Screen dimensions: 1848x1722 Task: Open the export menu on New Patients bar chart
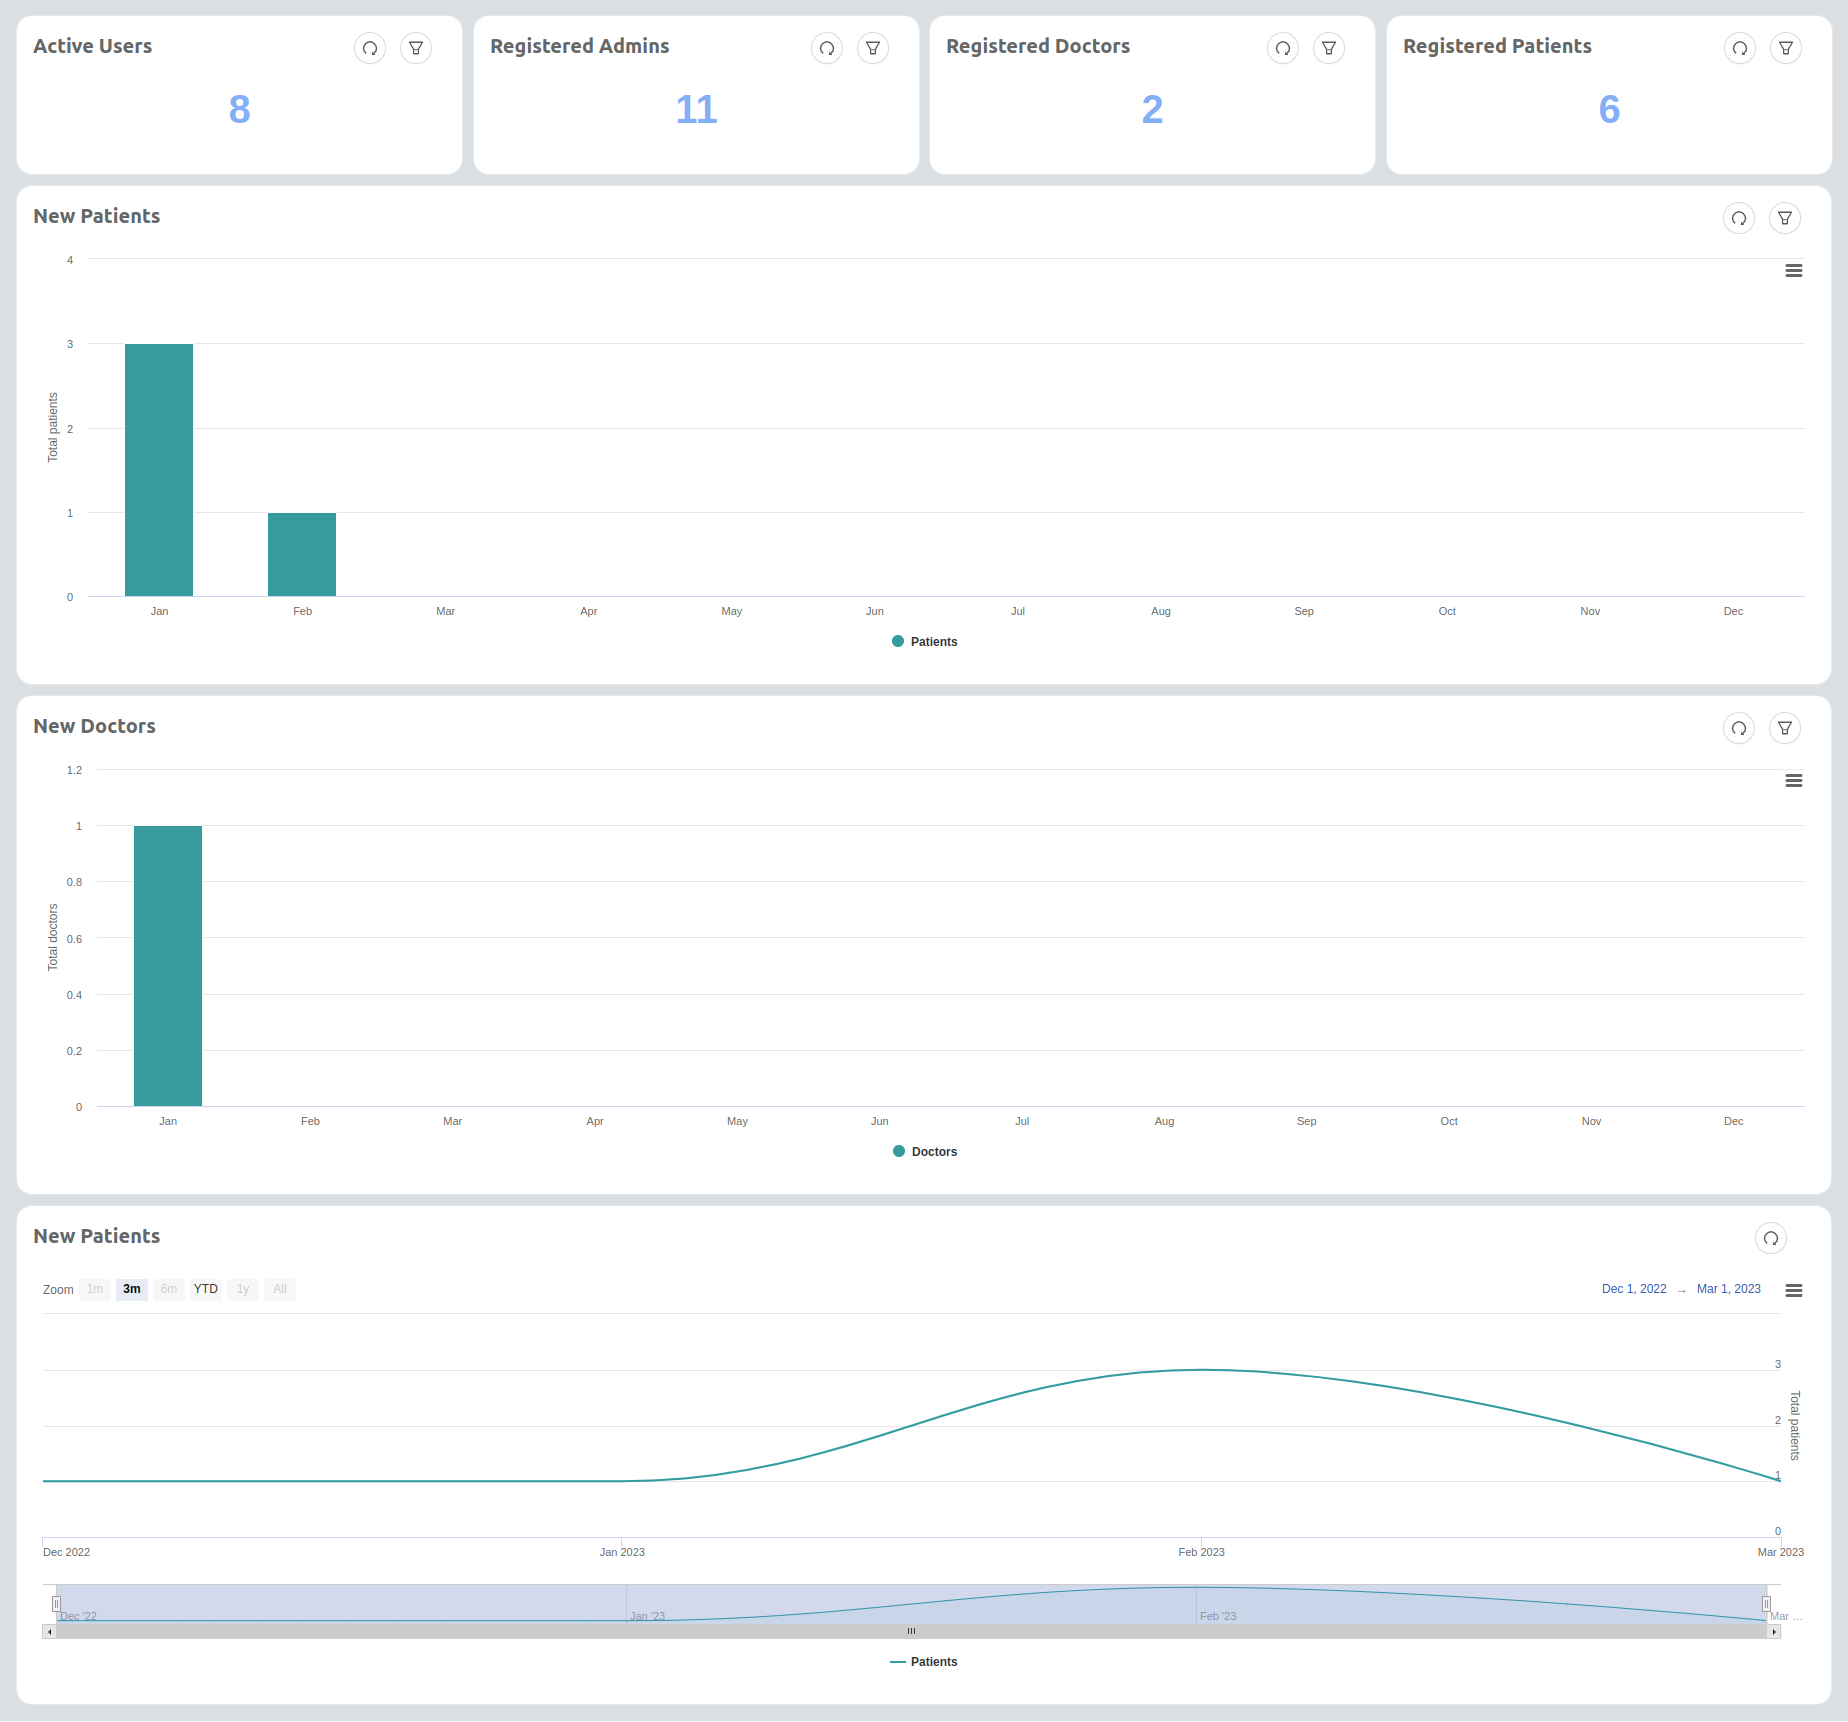pos(1793,270)
